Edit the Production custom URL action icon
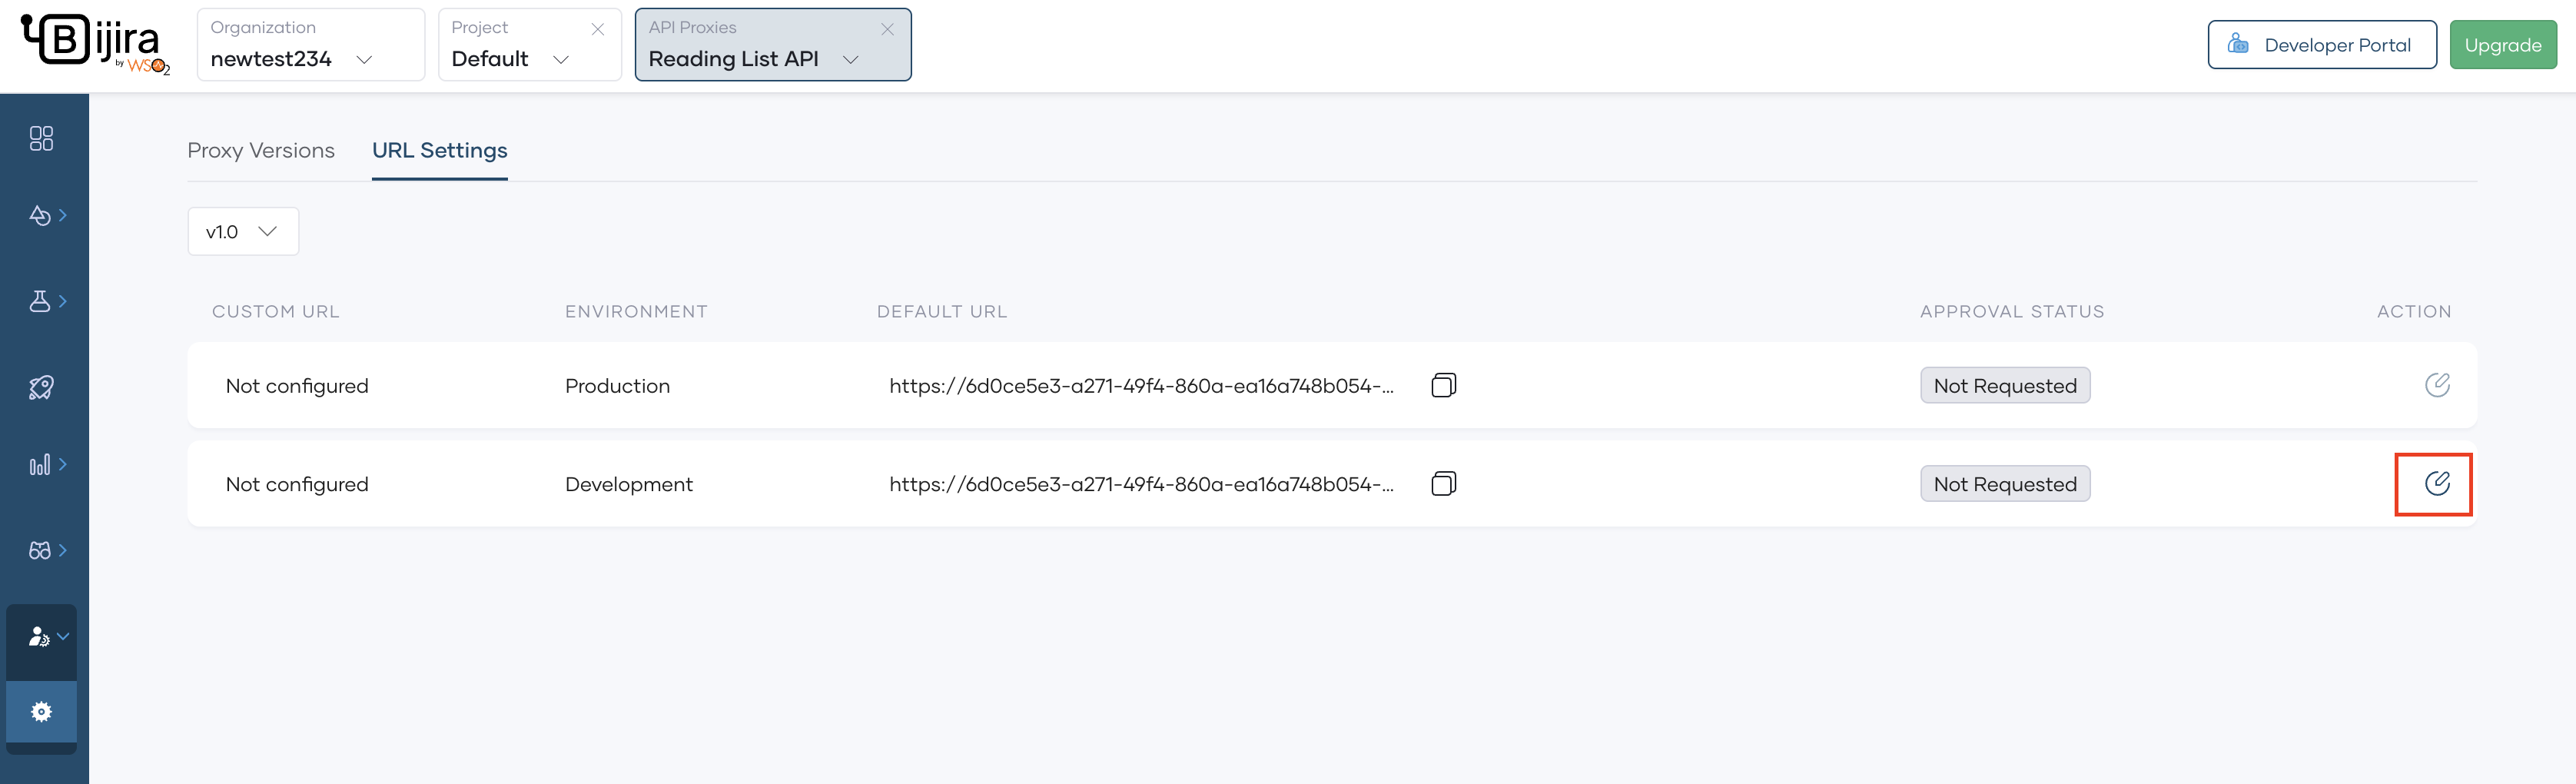Viewport: 2576px width, 784px height. [2437, 384]
